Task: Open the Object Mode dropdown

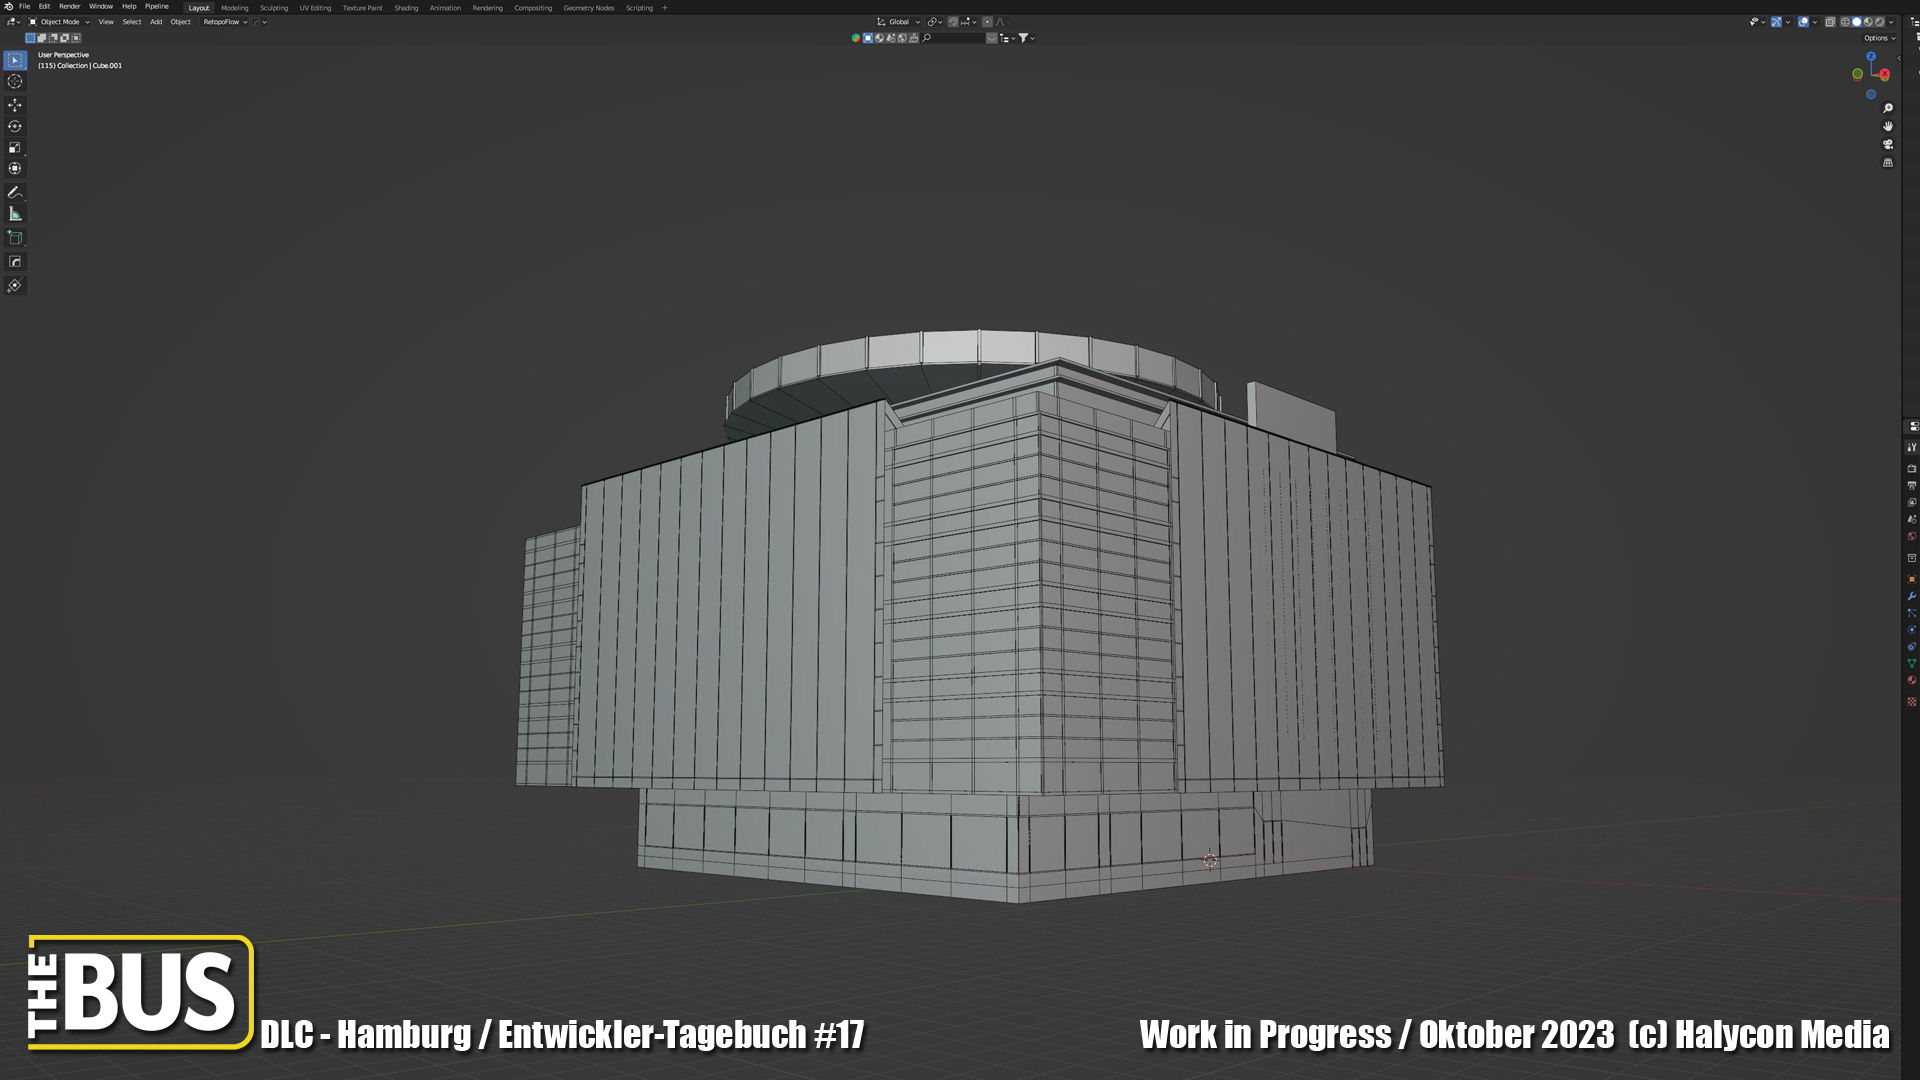Action: tap(59, 22)
